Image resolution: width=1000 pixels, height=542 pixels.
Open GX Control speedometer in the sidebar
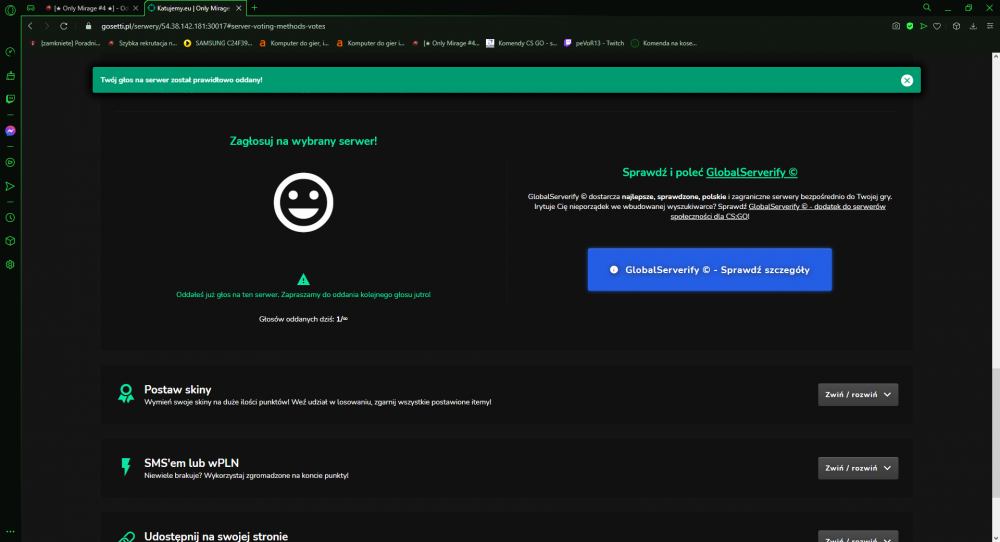(10, 52)
